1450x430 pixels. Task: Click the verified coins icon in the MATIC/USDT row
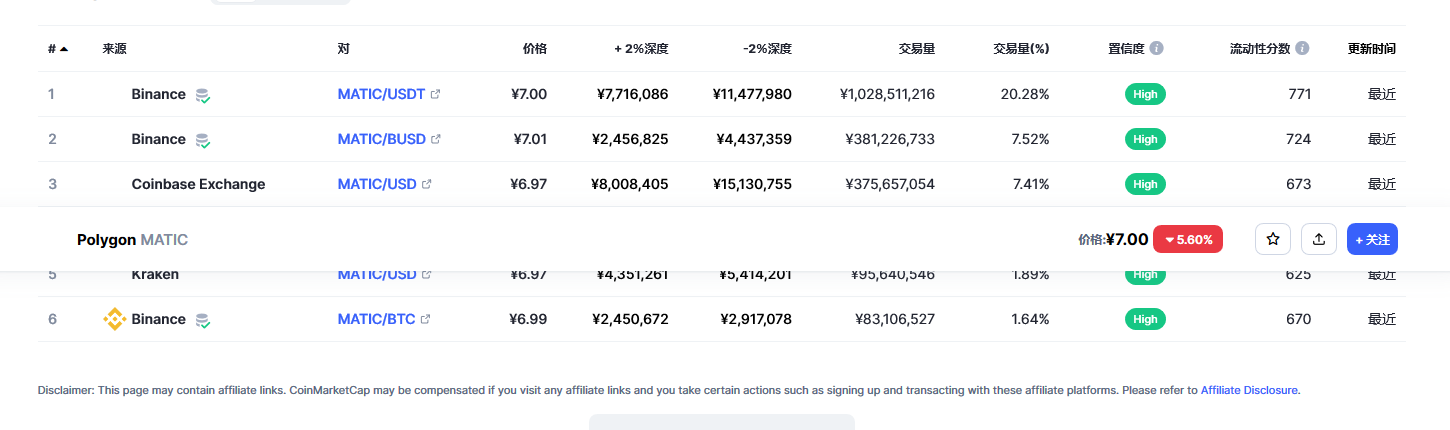point(203,95)
